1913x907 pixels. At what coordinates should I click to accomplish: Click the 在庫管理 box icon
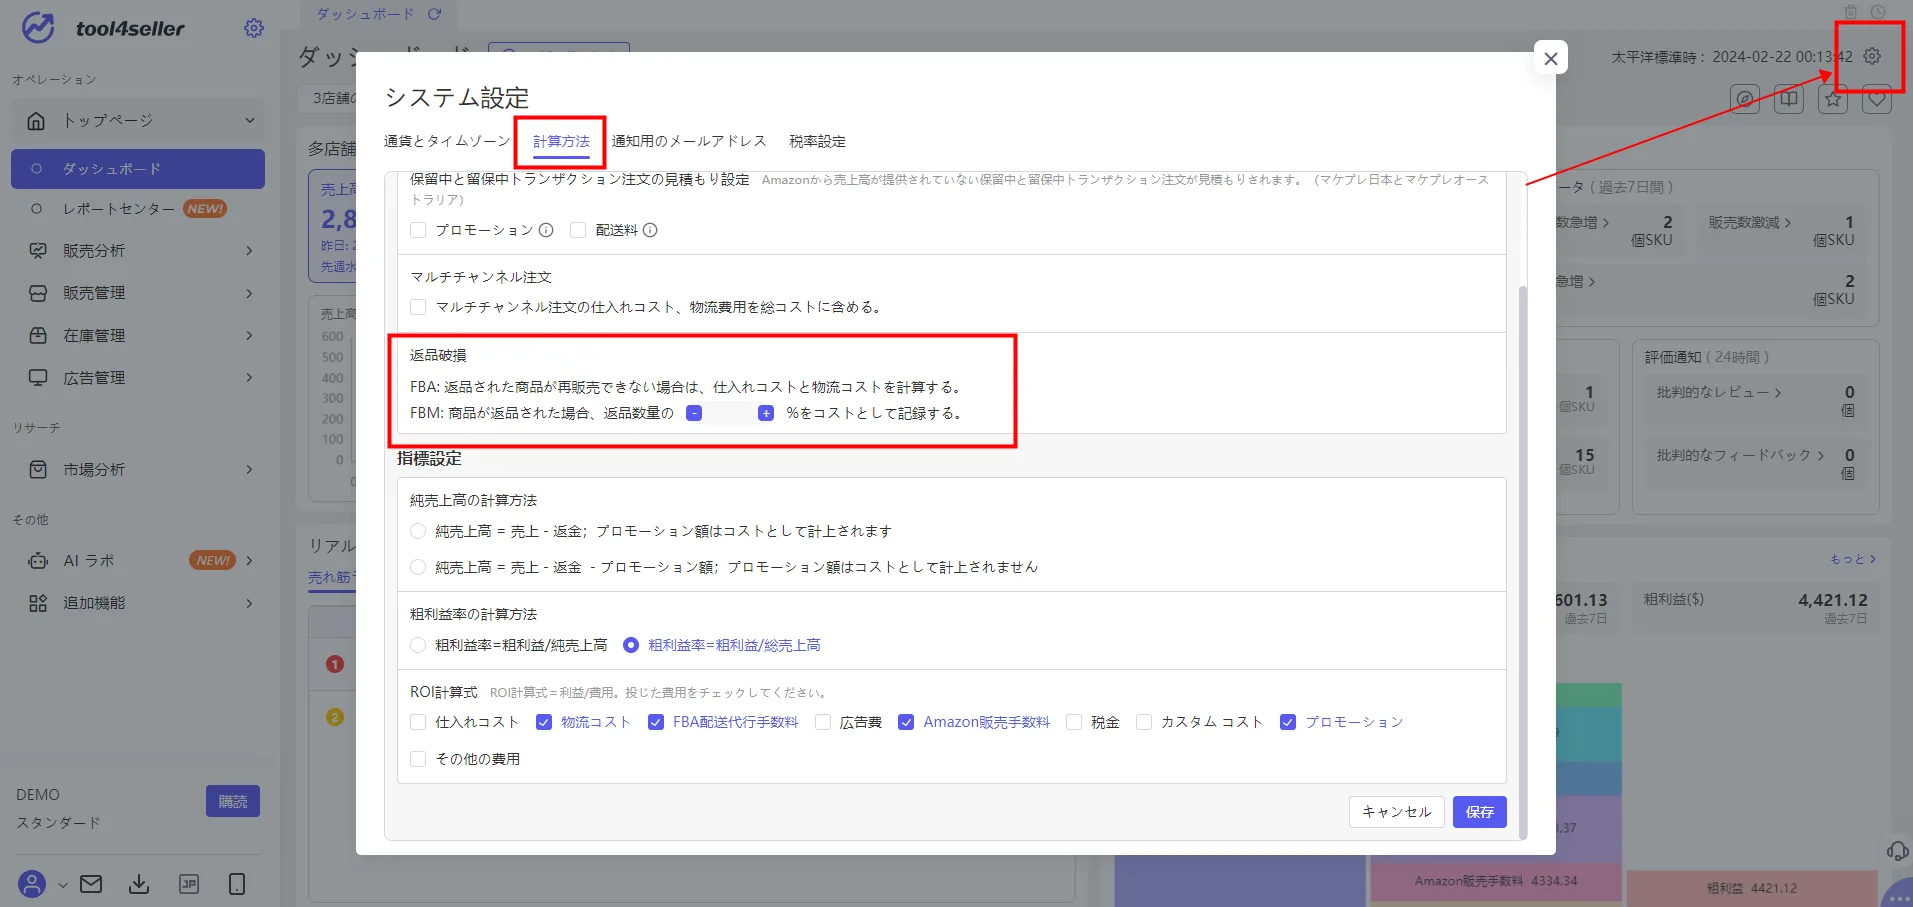[38, 335]
